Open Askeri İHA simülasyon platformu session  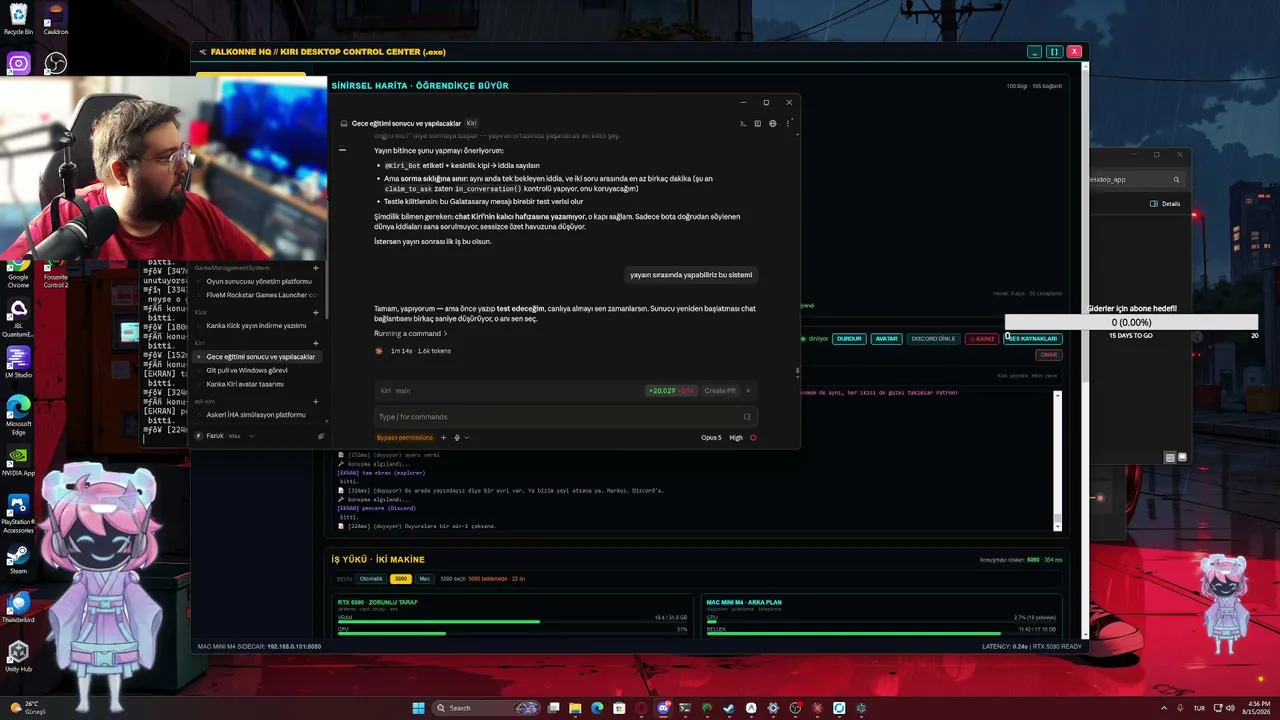point(256,415)
